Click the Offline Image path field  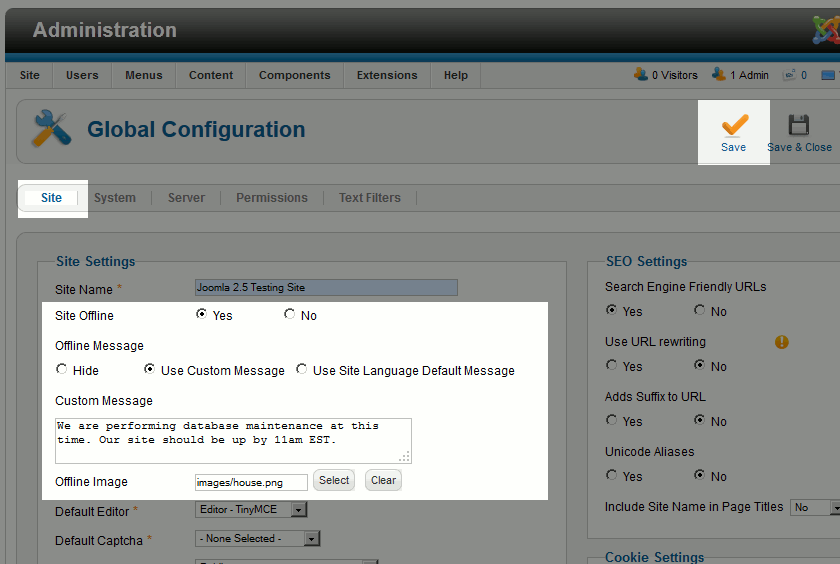251,482
